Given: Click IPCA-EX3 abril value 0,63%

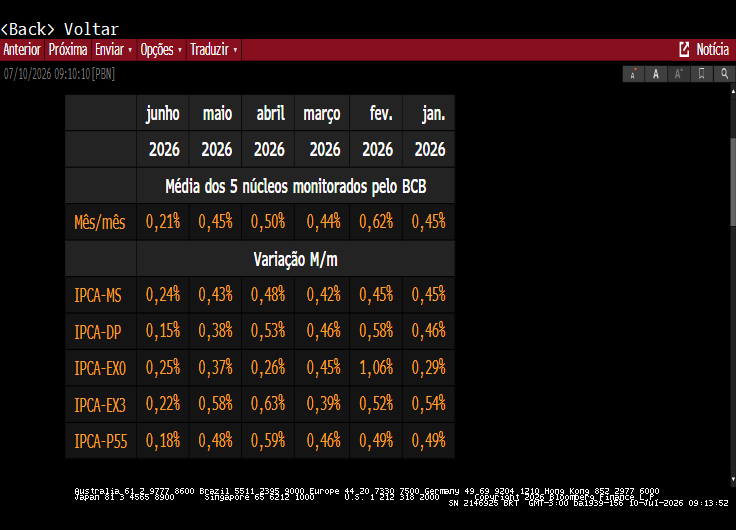Looking at the screenshot, I should (268, 403).
